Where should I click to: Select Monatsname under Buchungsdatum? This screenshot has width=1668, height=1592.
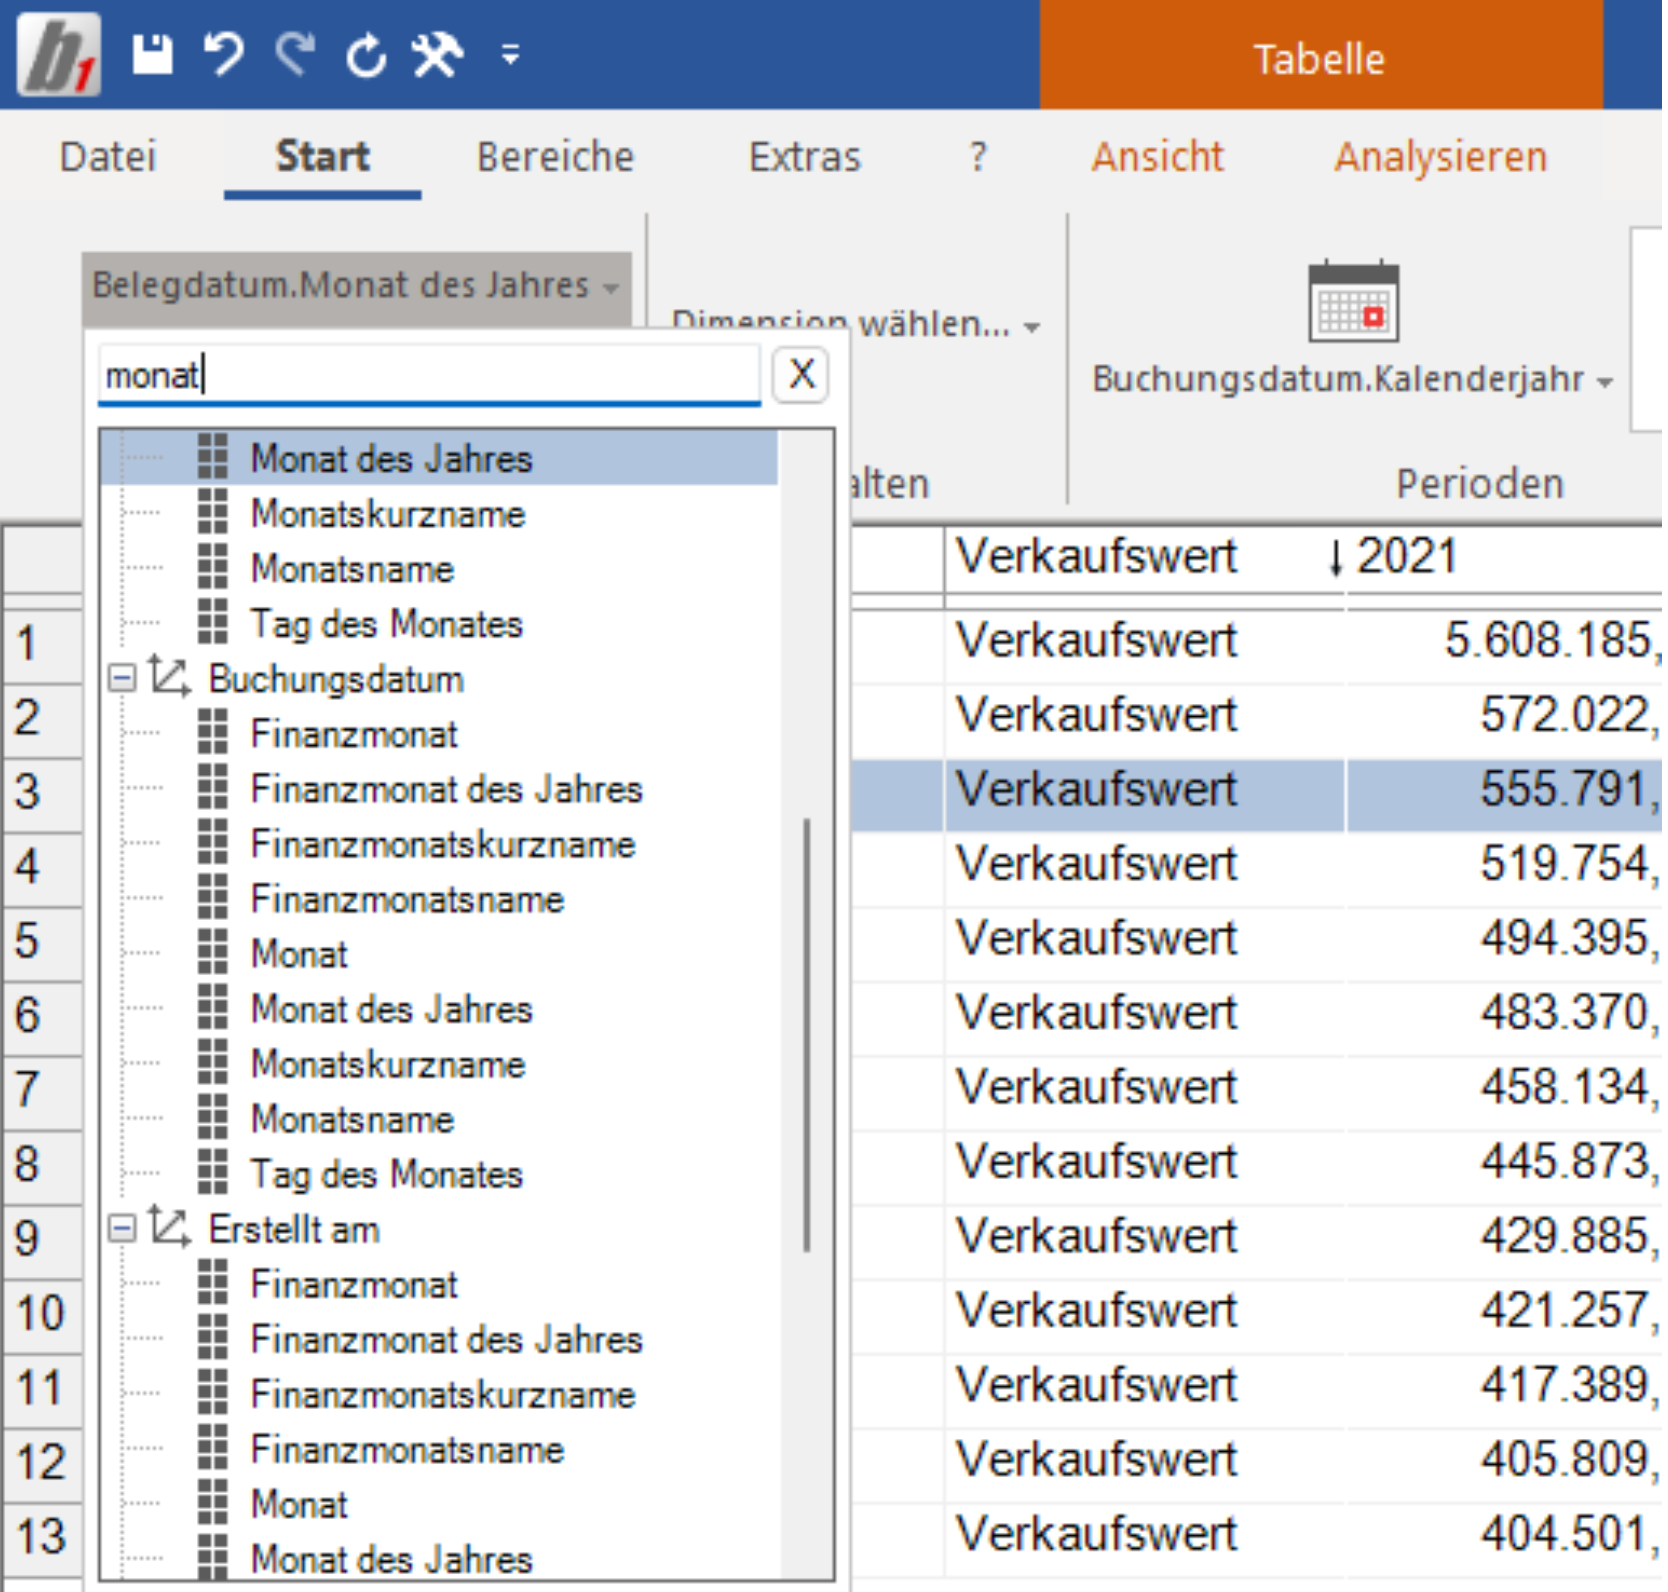[352, 1119]
